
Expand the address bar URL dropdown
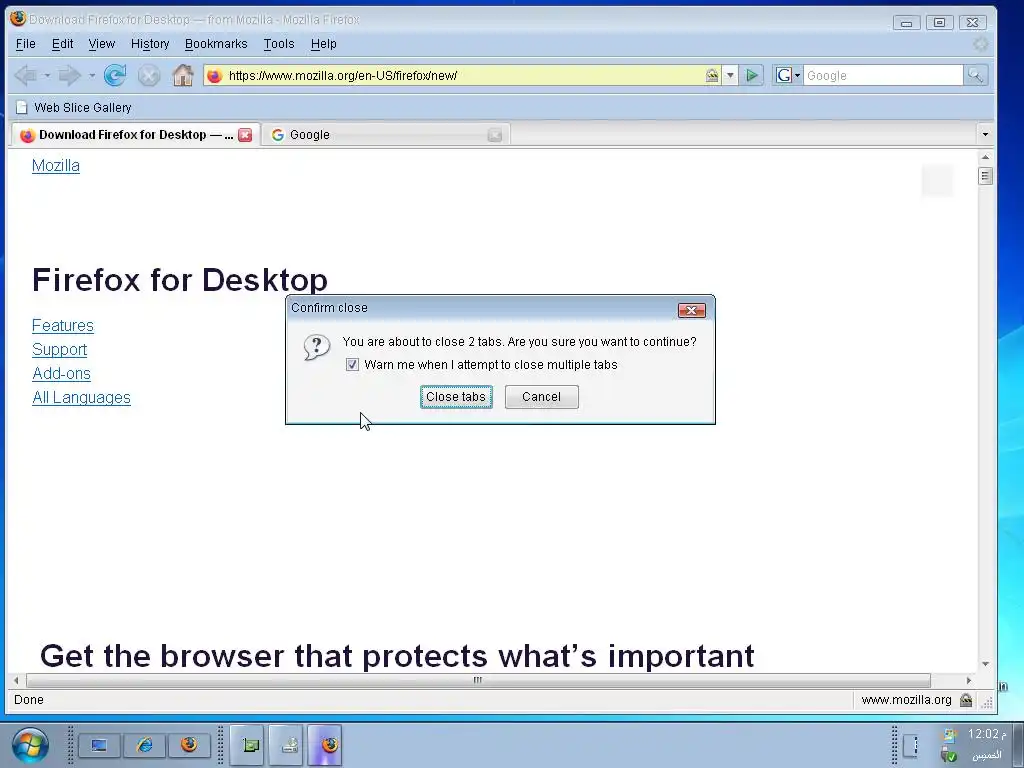pos(730,76)
